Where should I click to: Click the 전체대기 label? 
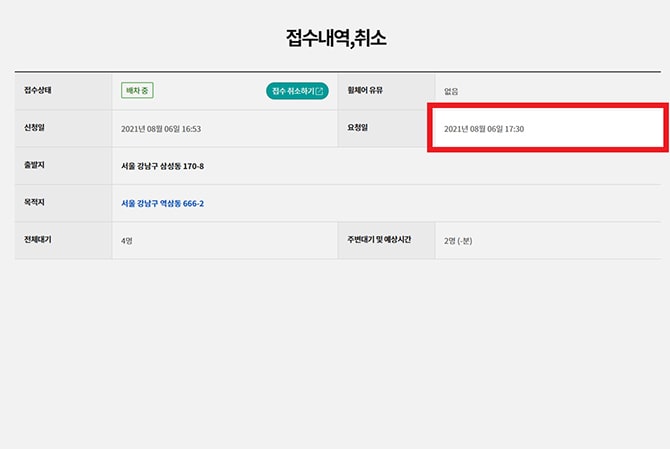pyautogui.click(x=38, y=239)
